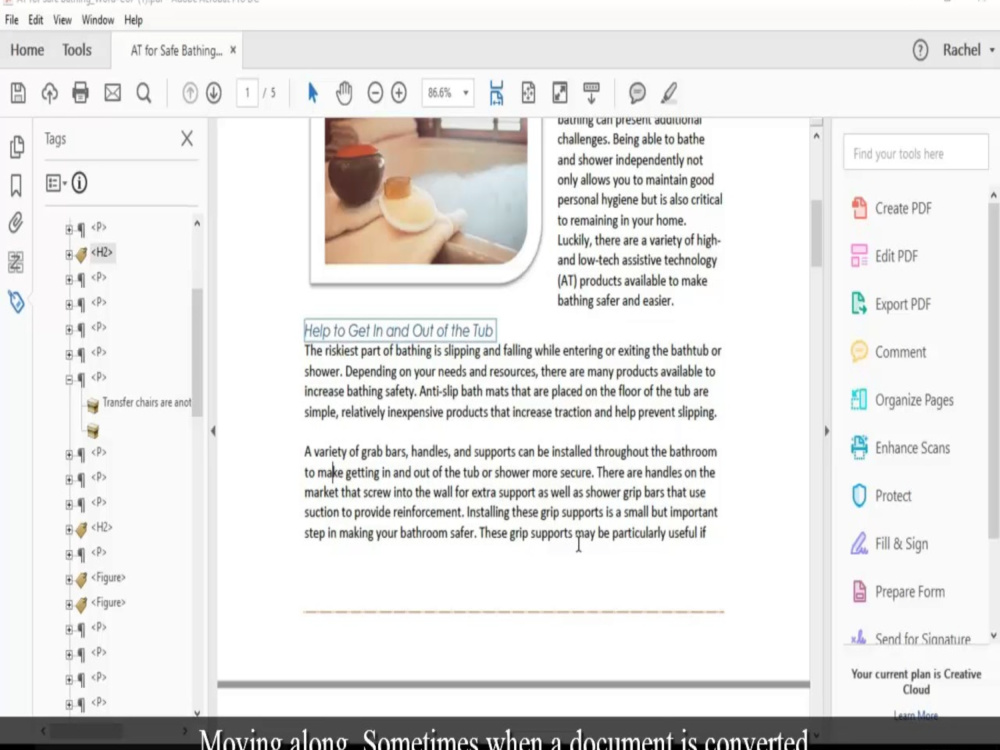
Task: Open the Prepare Form tool
Action: tap(898, 592)
